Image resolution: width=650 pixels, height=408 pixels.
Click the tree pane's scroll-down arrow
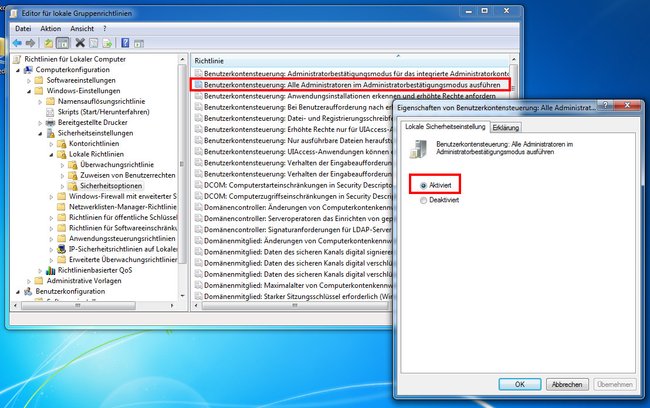[182, 296]
